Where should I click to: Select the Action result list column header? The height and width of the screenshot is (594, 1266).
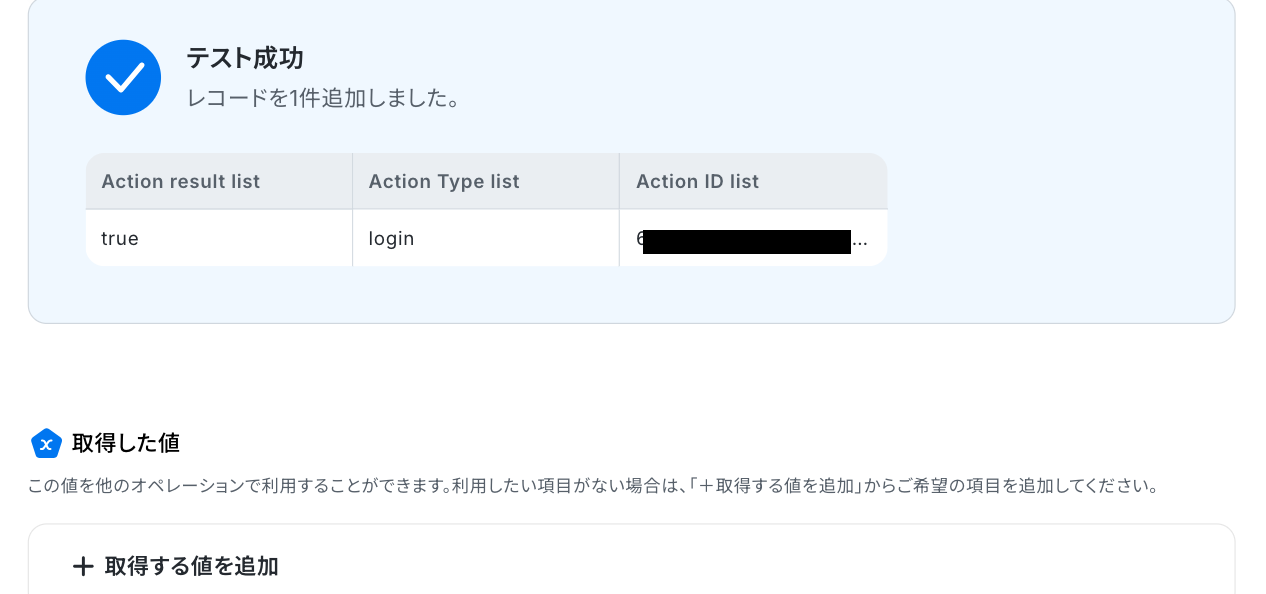tap(180, 181)
